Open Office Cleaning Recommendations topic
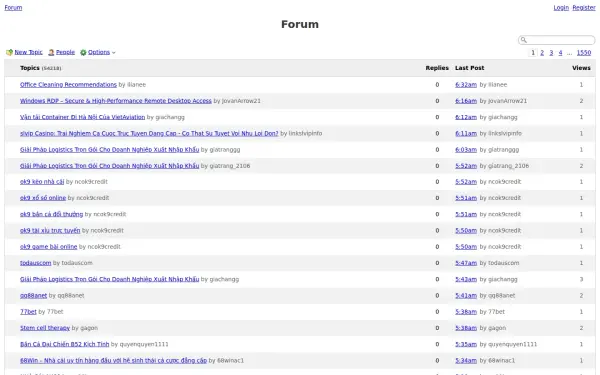The width and height of the screenshot is (600, 375). coord(68,85)
